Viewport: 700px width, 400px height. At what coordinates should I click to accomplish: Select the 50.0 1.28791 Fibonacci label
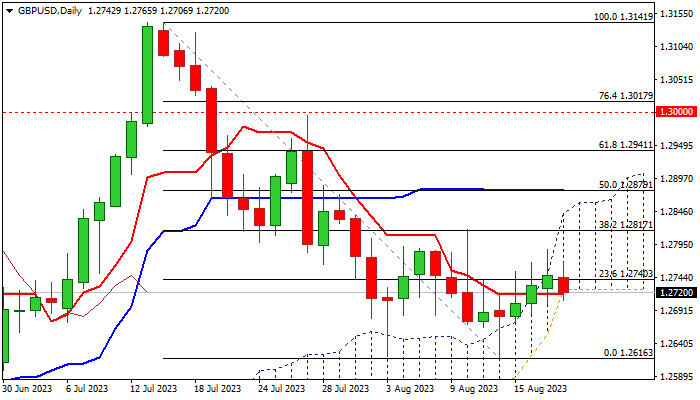tap(625, 184)
